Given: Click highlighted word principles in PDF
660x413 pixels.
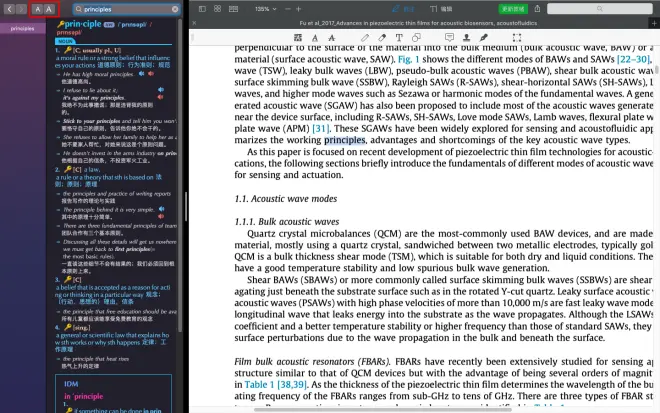Looking at the screenshot, I should (345, 140).
